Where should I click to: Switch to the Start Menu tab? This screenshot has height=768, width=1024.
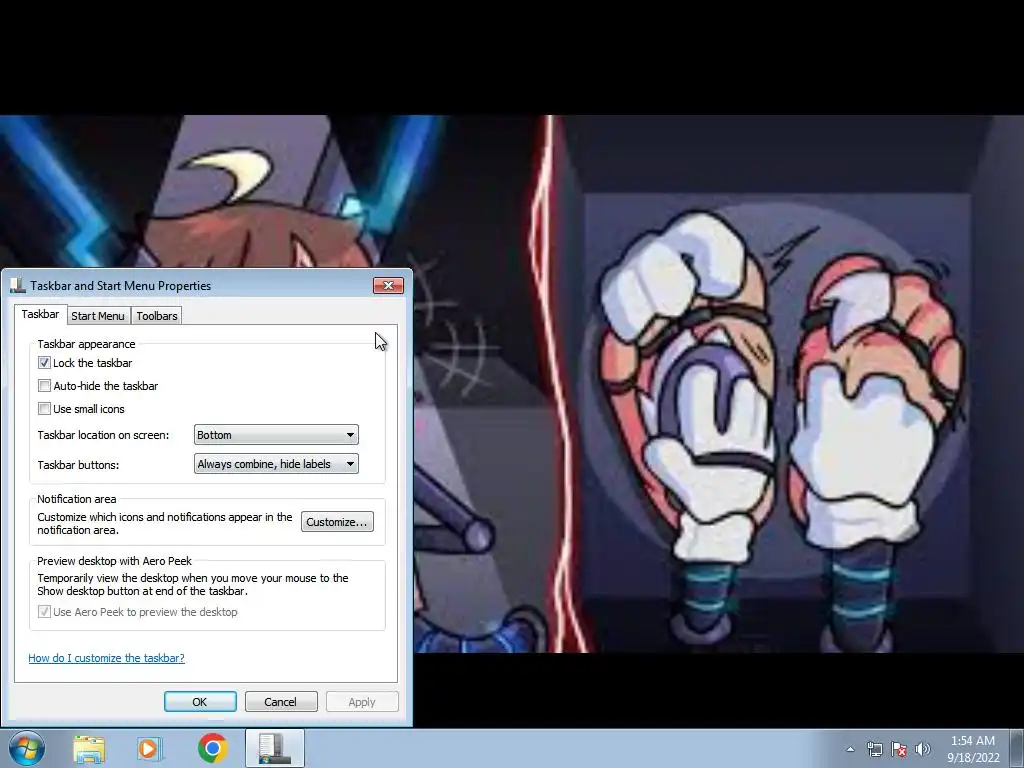(98, 316)
